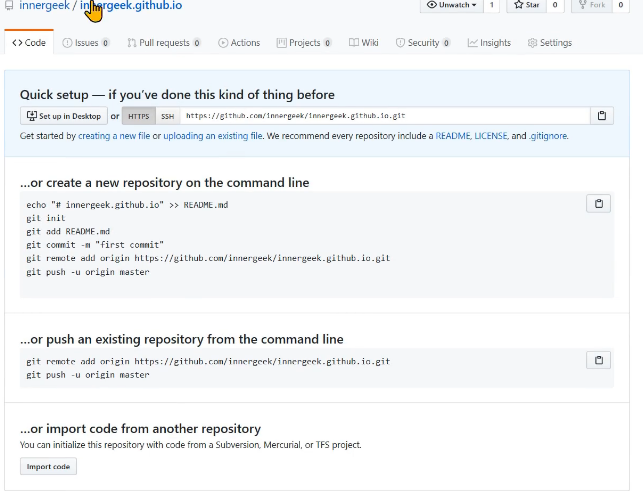View the stargazers count next to Star
The height and width of the screenshot is (494, 643).
(x=555, y=5)
